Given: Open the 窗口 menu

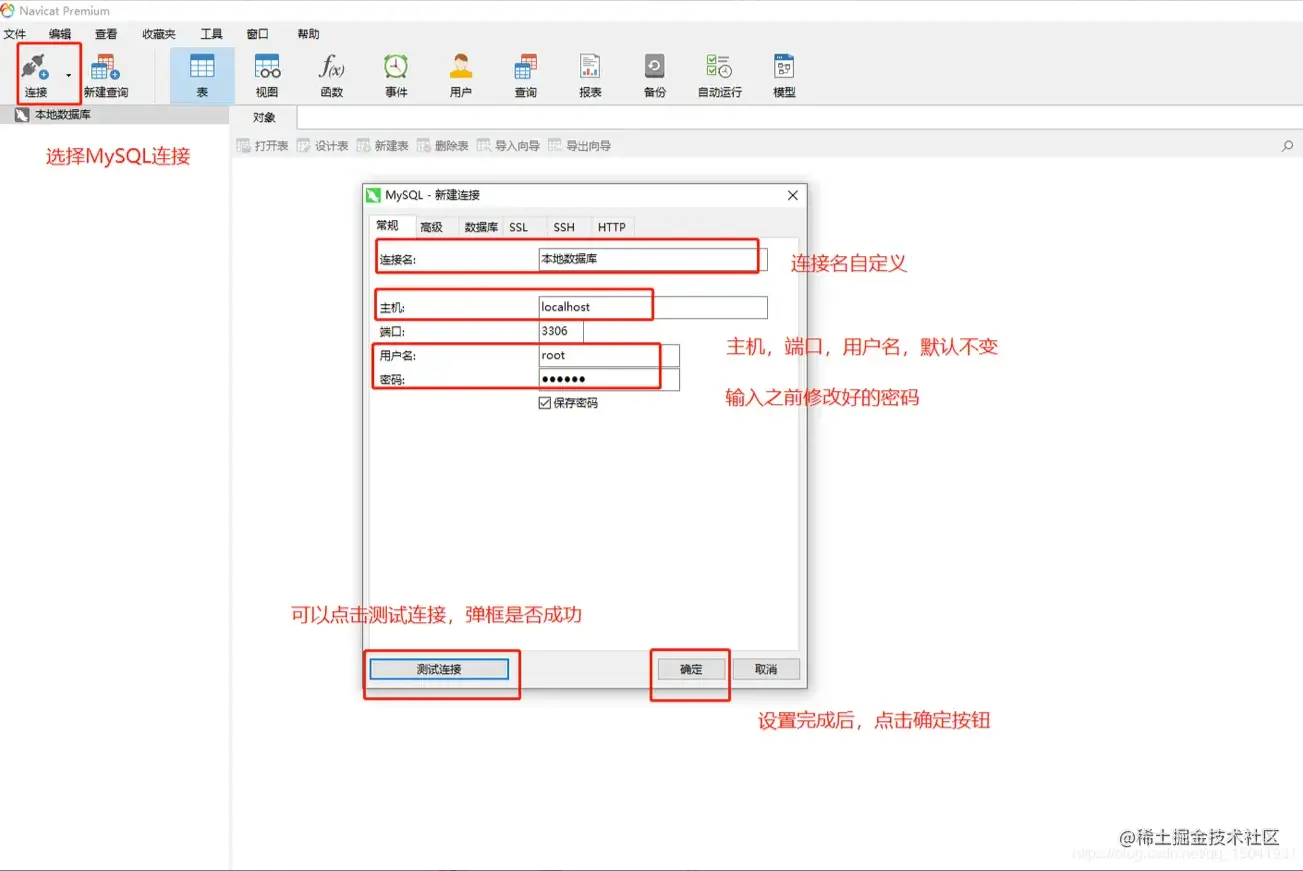Looking at the screenshot, I should [257, 33].
